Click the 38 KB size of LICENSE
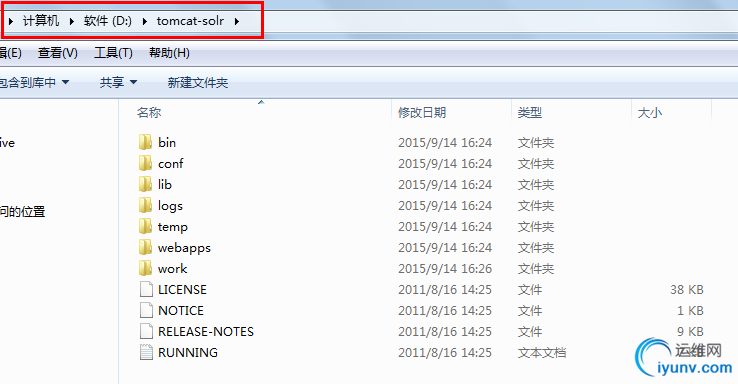The width and height of the screenshot is (738, 384). tap(687, 289)
